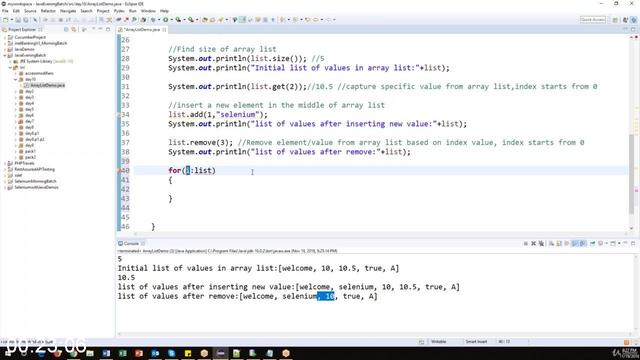Click the list.remove(3) code line

[200, 142]
